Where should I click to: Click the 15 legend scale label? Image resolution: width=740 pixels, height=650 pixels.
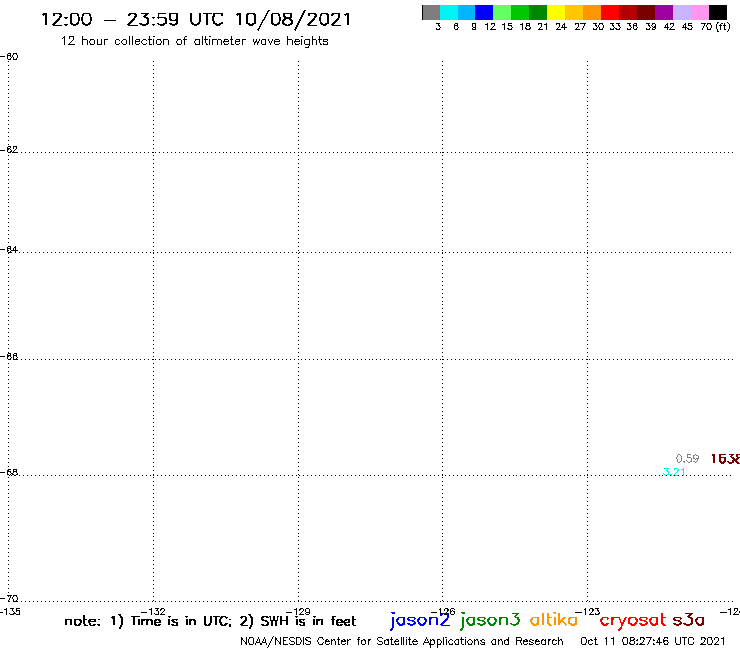[x=507, y=27]
